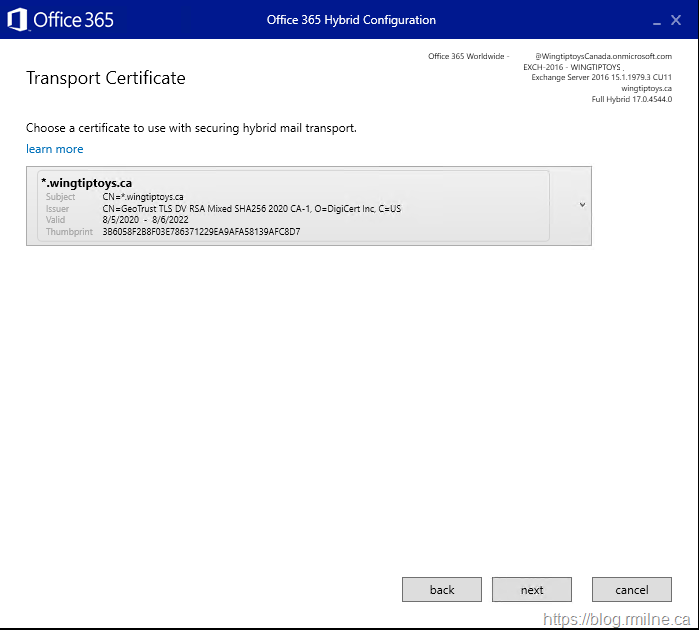Select the *.wingtiptoys.ca certificate name
This screenshot has width=699, height=630.
coord(86,183)
